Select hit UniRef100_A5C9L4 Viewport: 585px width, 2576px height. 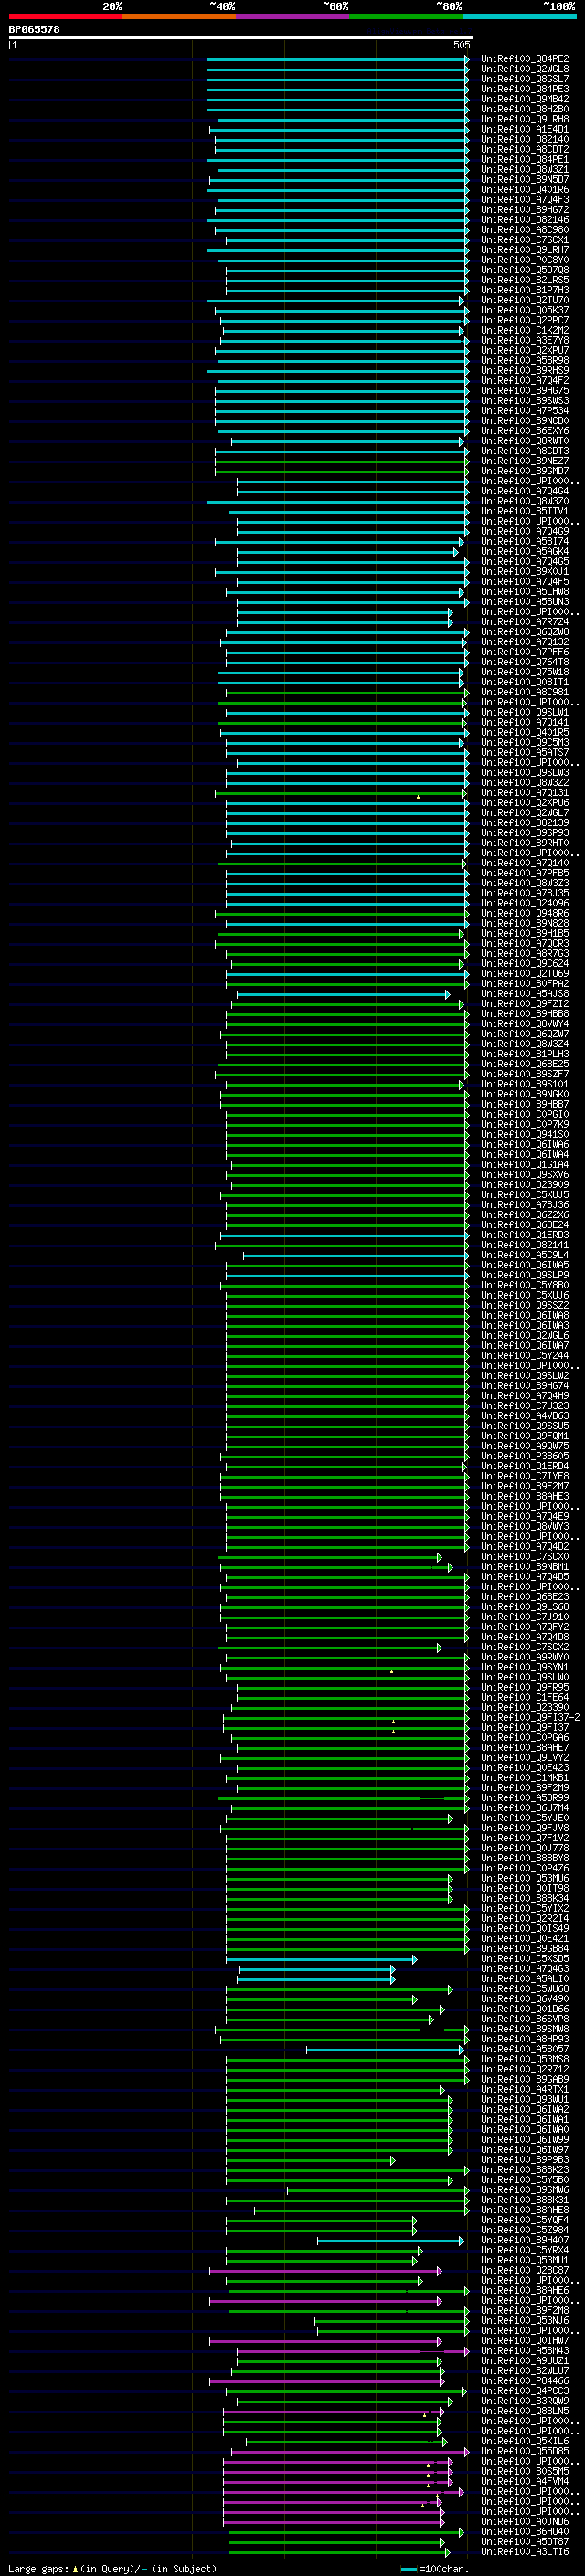pyautogui.click(x=524, y=1255)
